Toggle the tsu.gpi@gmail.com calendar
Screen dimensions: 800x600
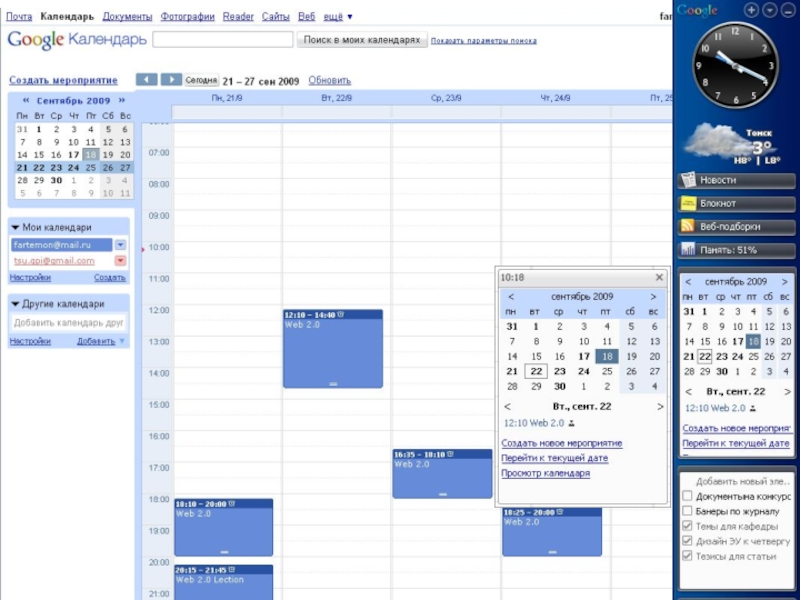(x=54, y=261)
